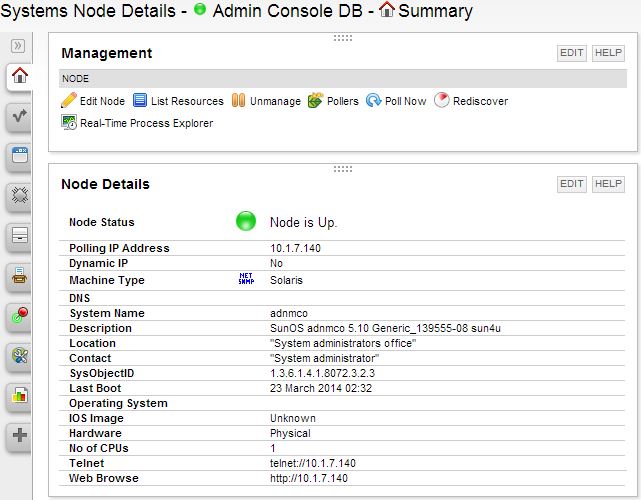Click the green status dot in title
The image size is (641, 500).
199,9
